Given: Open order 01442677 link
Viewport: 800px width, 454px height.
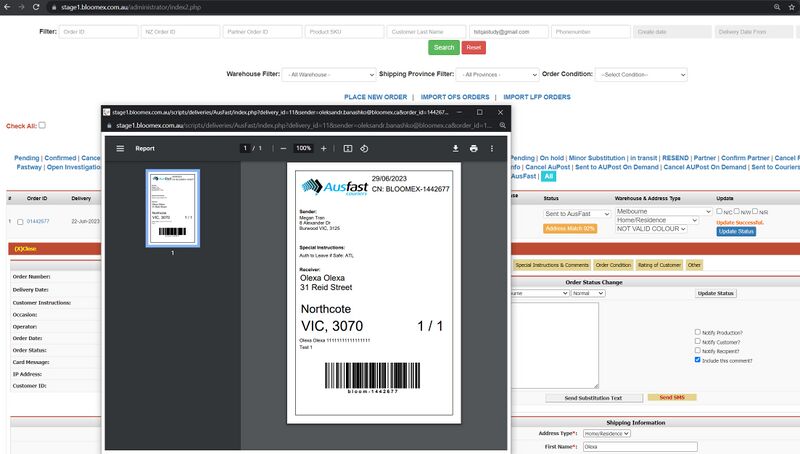Looking at the screenshot, I should coord(38,221).
